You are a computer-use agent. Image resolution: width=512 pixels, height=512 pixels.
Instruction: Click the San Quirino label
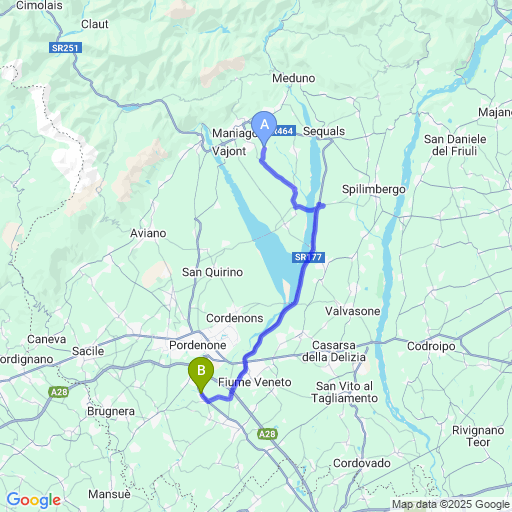pos(212,272)
